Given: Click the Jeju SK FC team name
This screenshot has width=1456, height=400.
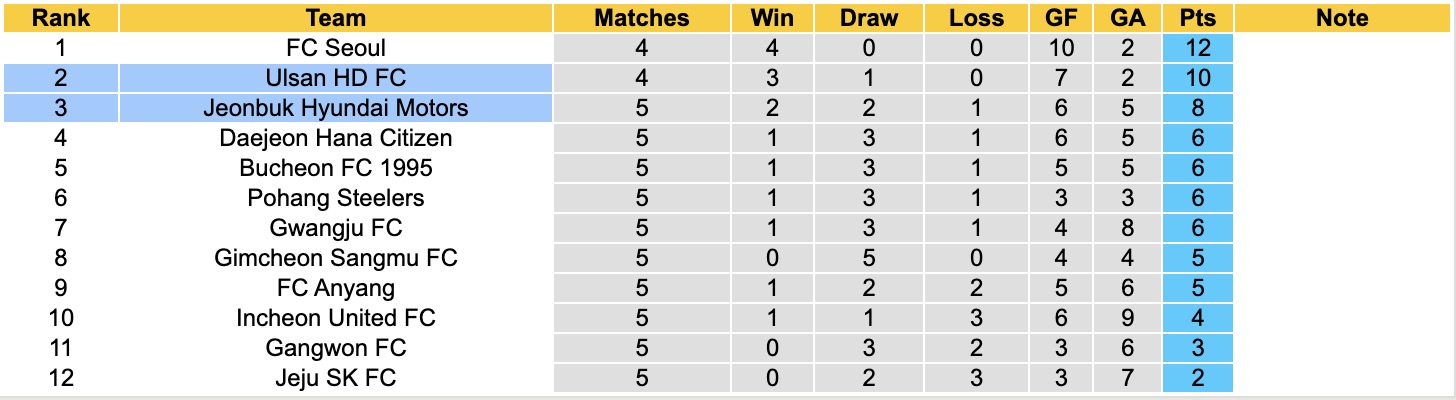Looking at the screenshot, I should (336, 378).
